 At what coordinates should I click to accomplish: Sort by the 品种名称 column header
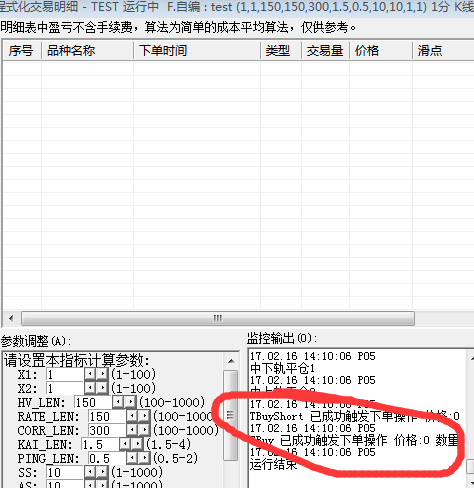87,51
